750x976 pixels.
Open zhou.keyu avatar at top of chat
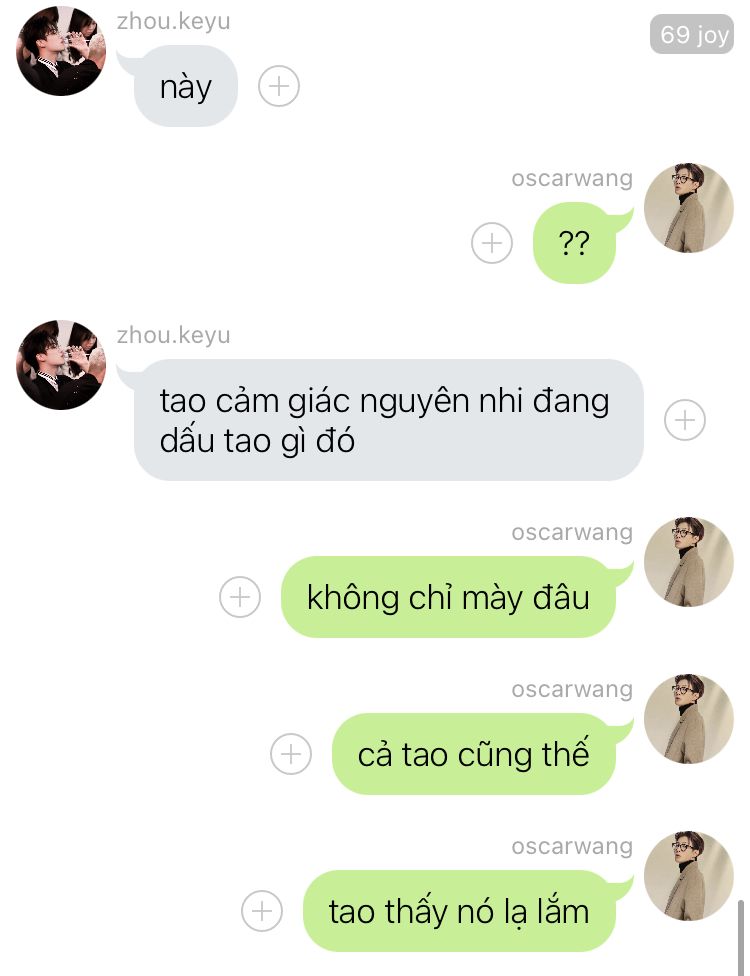pyautogui.click(x=60, y=51)
